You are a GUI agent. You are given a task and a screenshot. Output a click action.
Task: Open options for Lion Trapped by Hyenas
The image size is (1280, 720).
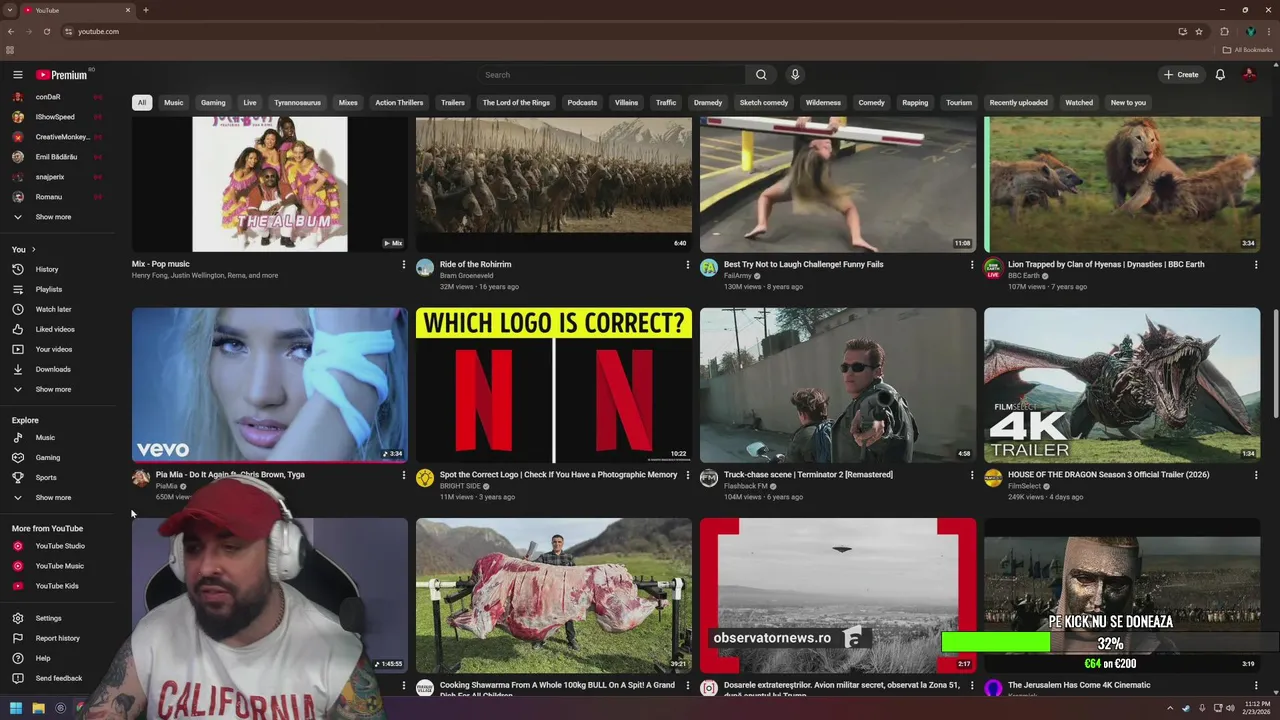(1255, 265)
